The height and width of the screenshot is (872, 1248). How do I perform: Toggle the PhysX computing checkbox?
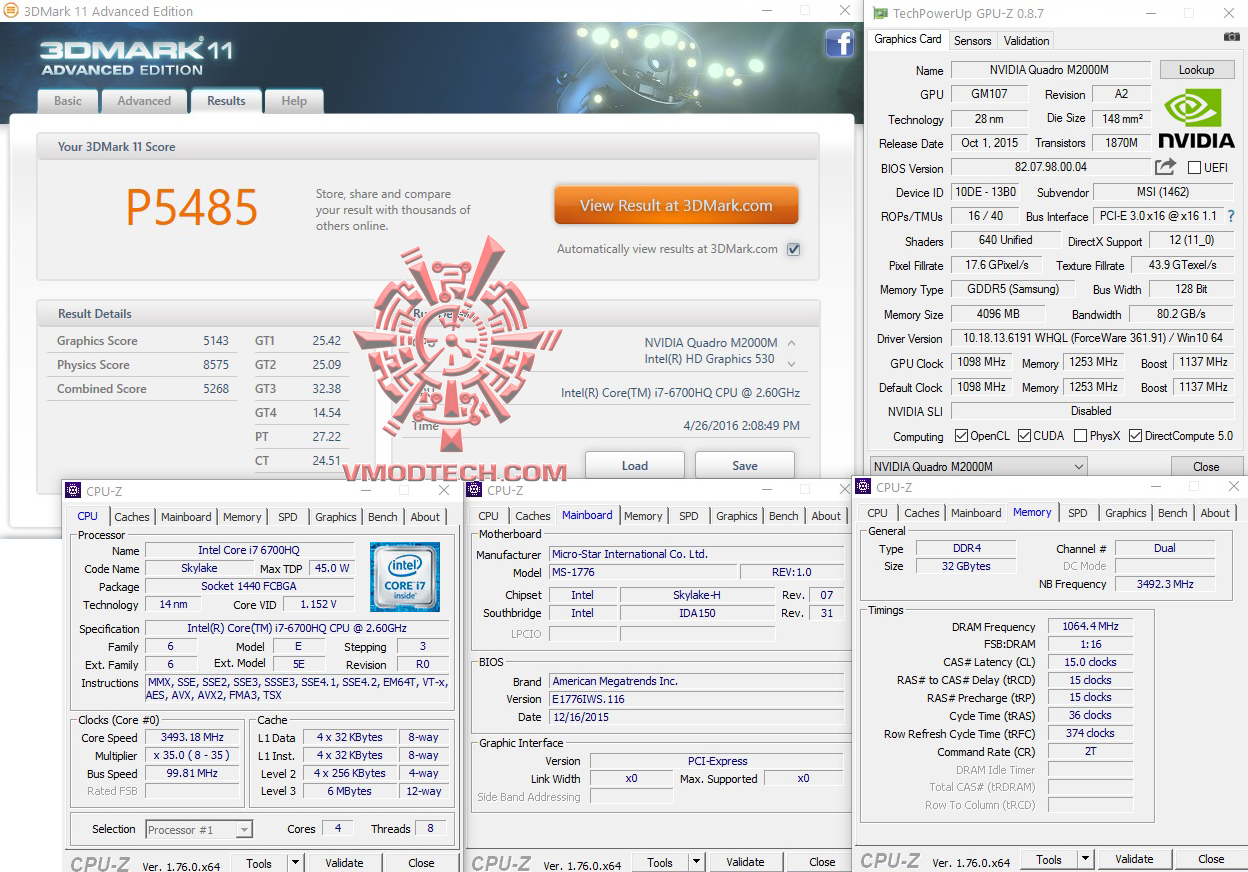[1080, 436]
